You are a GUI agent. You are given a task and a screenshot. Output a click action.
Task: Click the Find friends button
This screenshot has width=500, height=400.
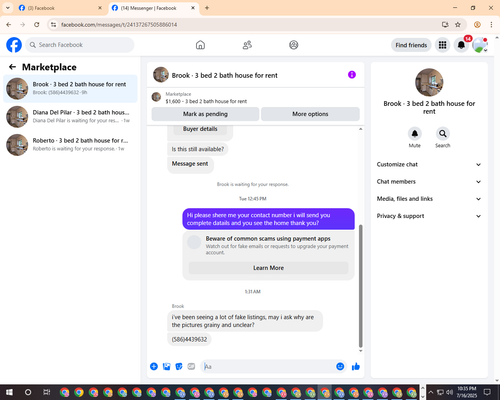(x=411, y=45)
